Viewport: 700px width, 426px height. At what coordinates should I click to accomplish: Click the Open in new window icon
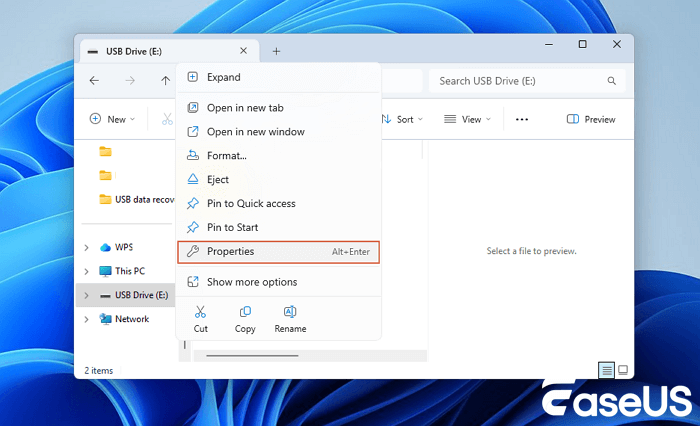(192, 131)
